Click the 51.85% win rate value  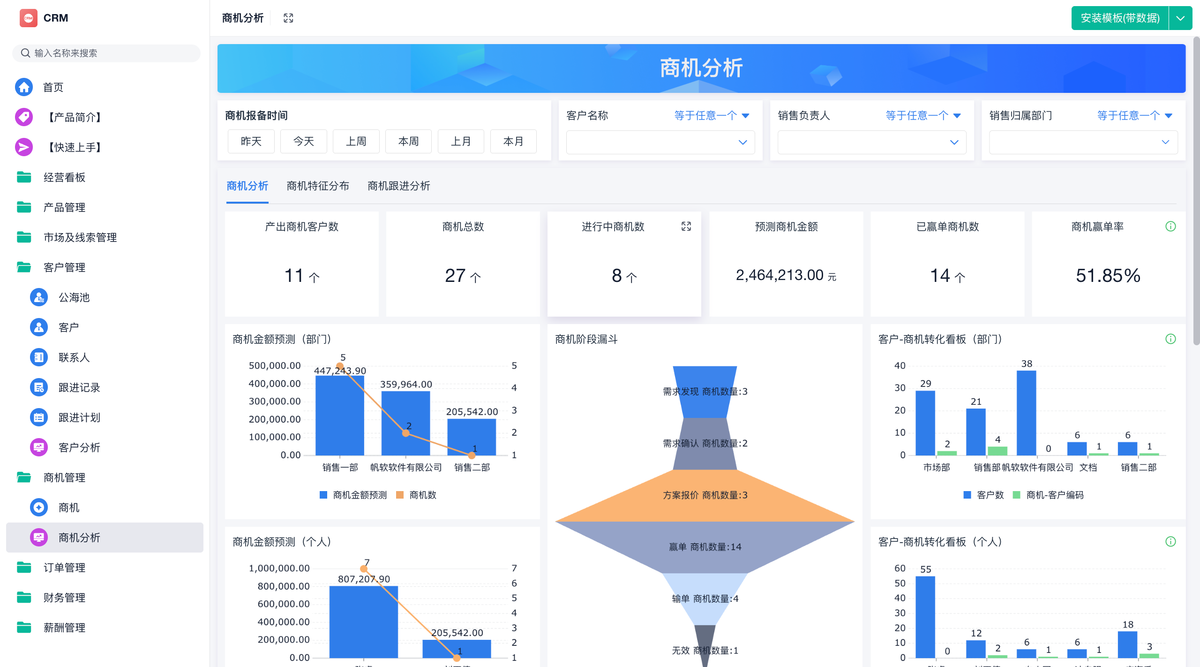tap(1108, 276)
